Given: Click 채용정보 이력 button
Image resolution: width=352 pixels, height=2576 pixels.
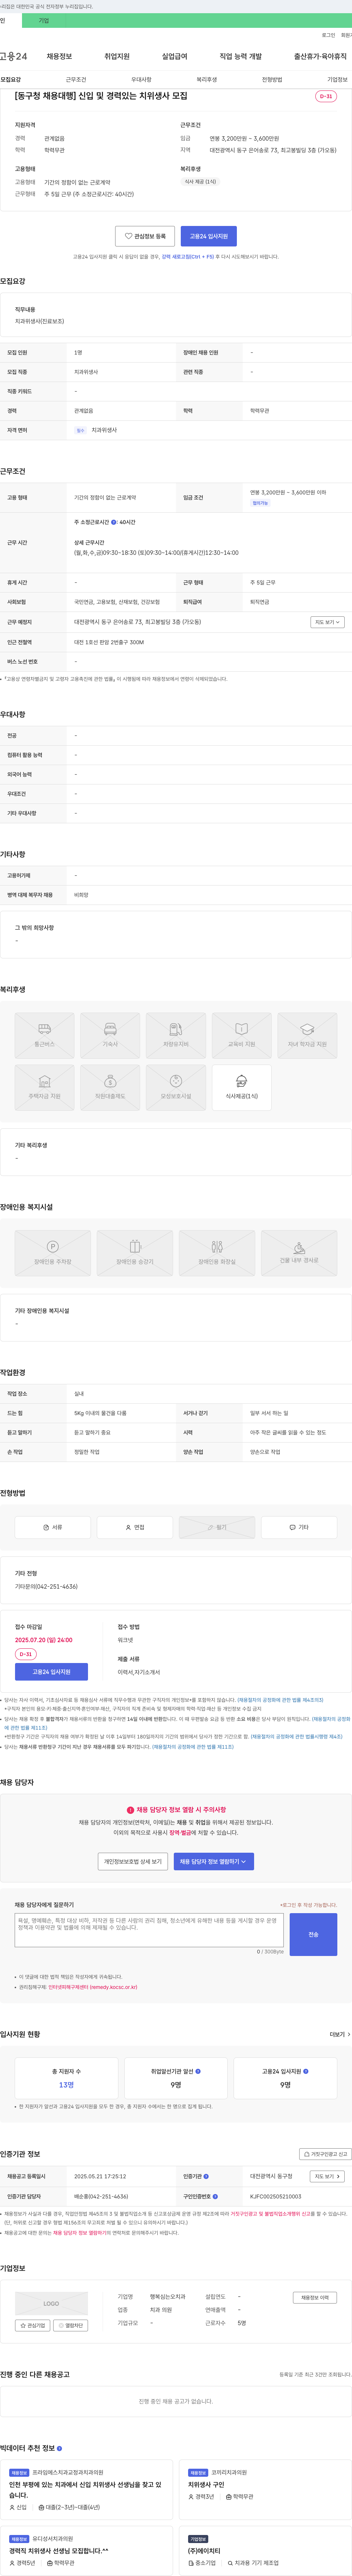Looking at the screenshot, I should 315,2298.
